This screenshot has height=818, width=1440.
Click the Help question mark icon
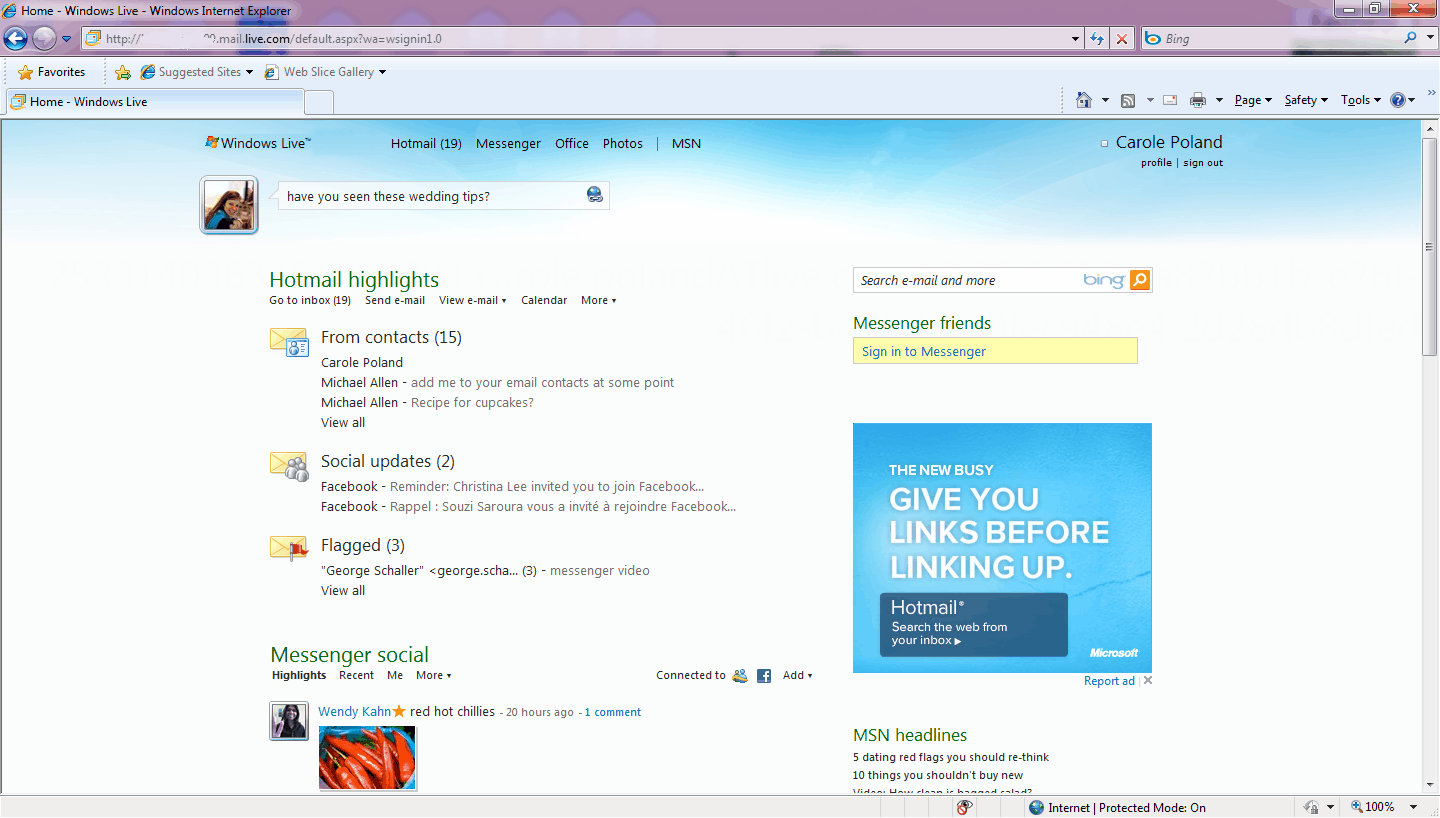point(1398,100)
